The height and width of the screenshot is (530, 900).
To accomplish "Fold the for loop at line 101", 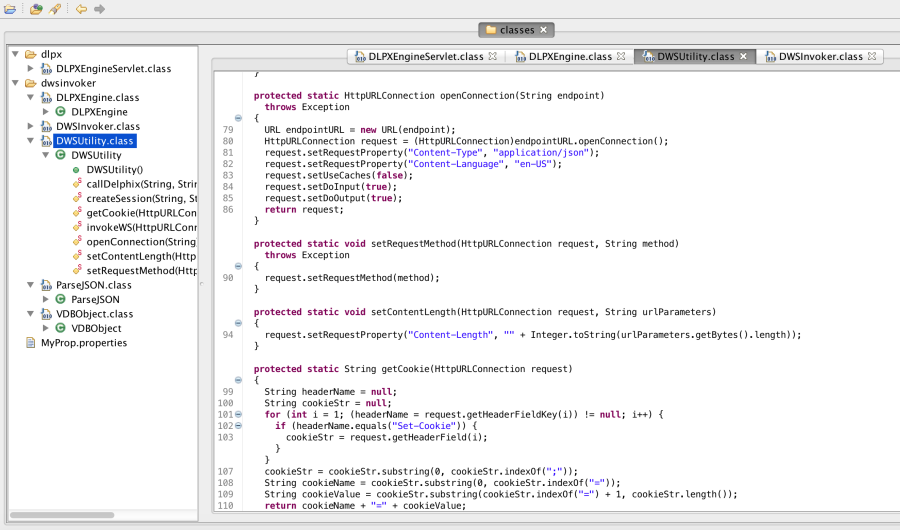I will click(238, 414).
